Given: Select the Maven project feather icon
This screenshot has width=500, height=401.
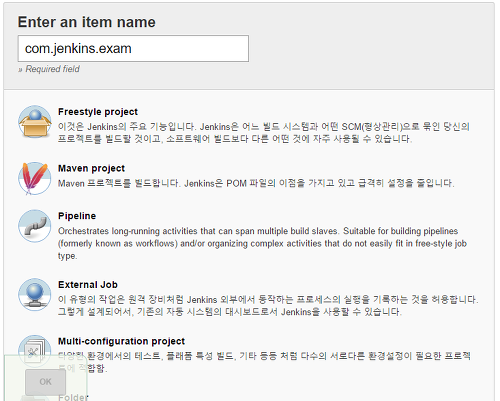Looking at the screenshot, I should 35,178.
